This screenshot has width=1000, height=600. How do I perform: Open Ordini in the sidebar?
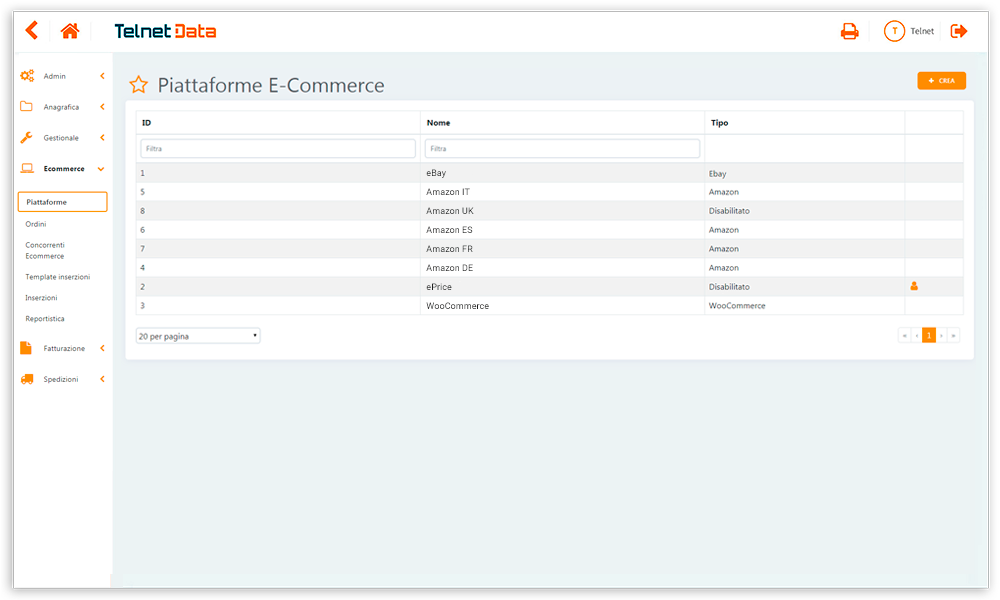(x=36, y=224)
